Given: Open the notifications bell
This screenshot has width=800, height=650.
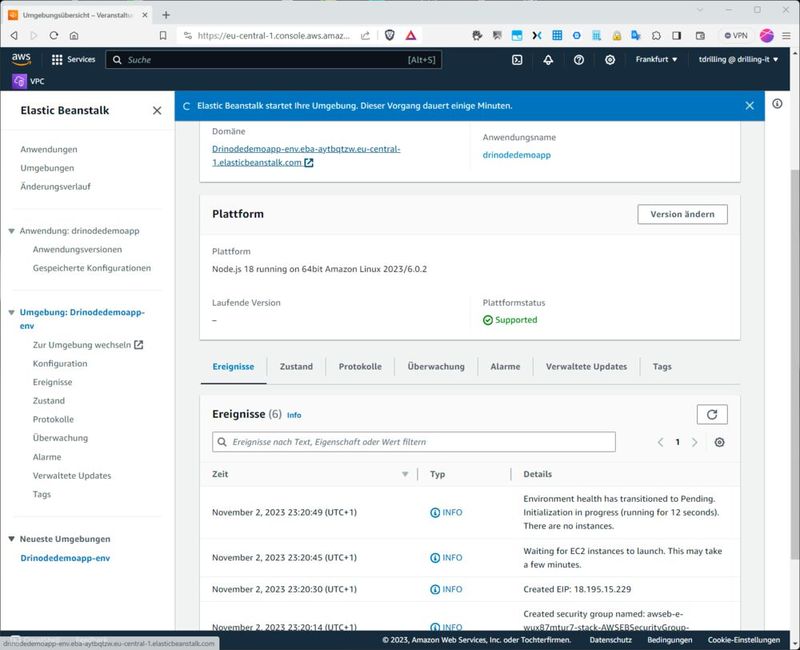Looking at the screenshot, I should tap(548, 60).
